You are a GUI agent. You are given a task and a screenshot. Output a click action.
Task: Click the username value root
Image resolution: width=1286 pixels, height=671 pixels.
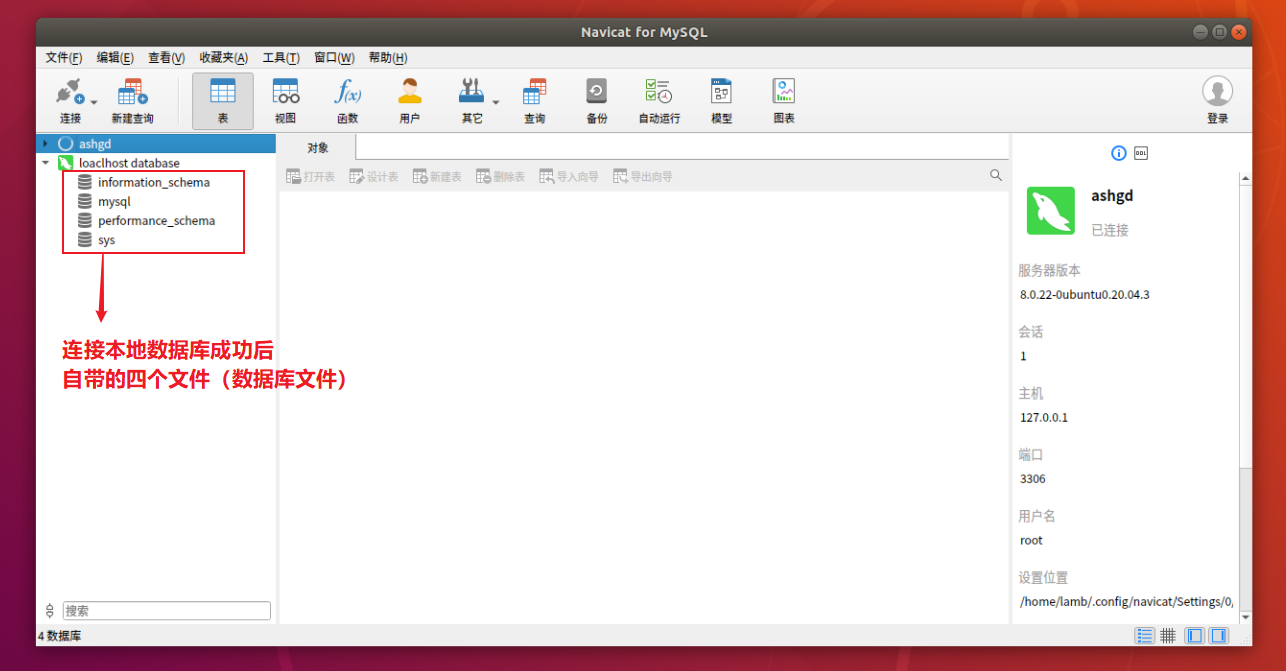[1031, 540]
